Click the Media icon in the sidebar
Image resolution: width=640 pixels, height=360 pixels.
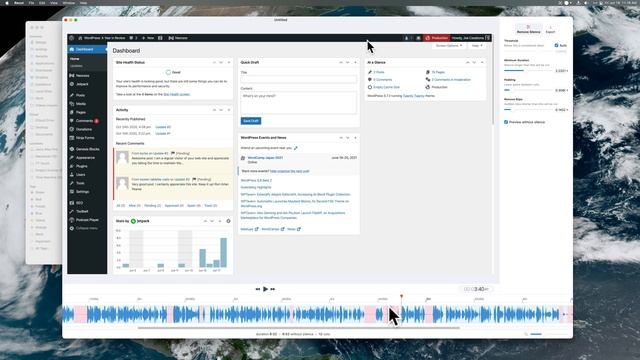pos(72,104)
